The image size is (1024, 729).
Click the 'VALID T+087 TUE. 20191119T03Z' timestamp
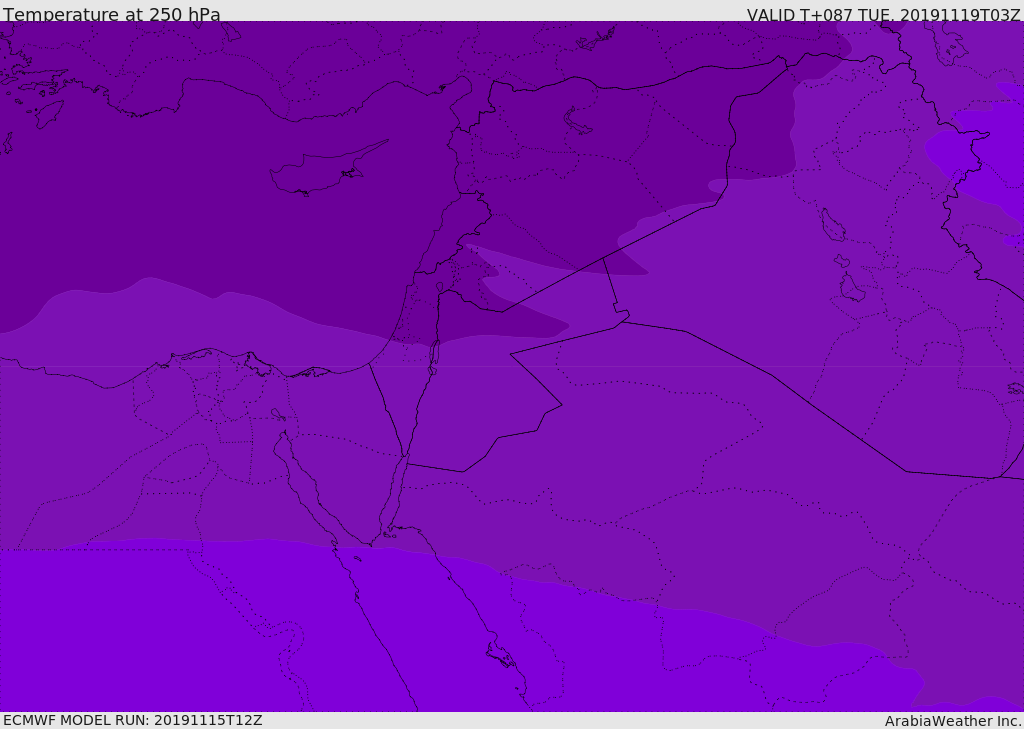[884, 15]
